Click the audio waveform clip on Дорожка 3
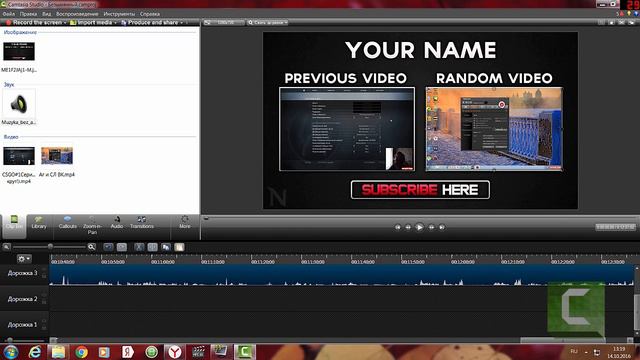640x360 pixels. [x=341, y=275]
